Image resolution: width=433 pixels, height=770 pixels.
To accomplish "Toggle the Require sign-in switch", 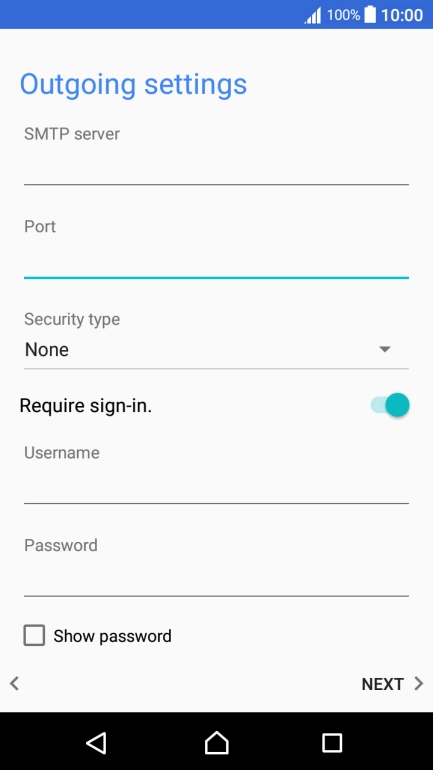I will [x=390, y=406].
